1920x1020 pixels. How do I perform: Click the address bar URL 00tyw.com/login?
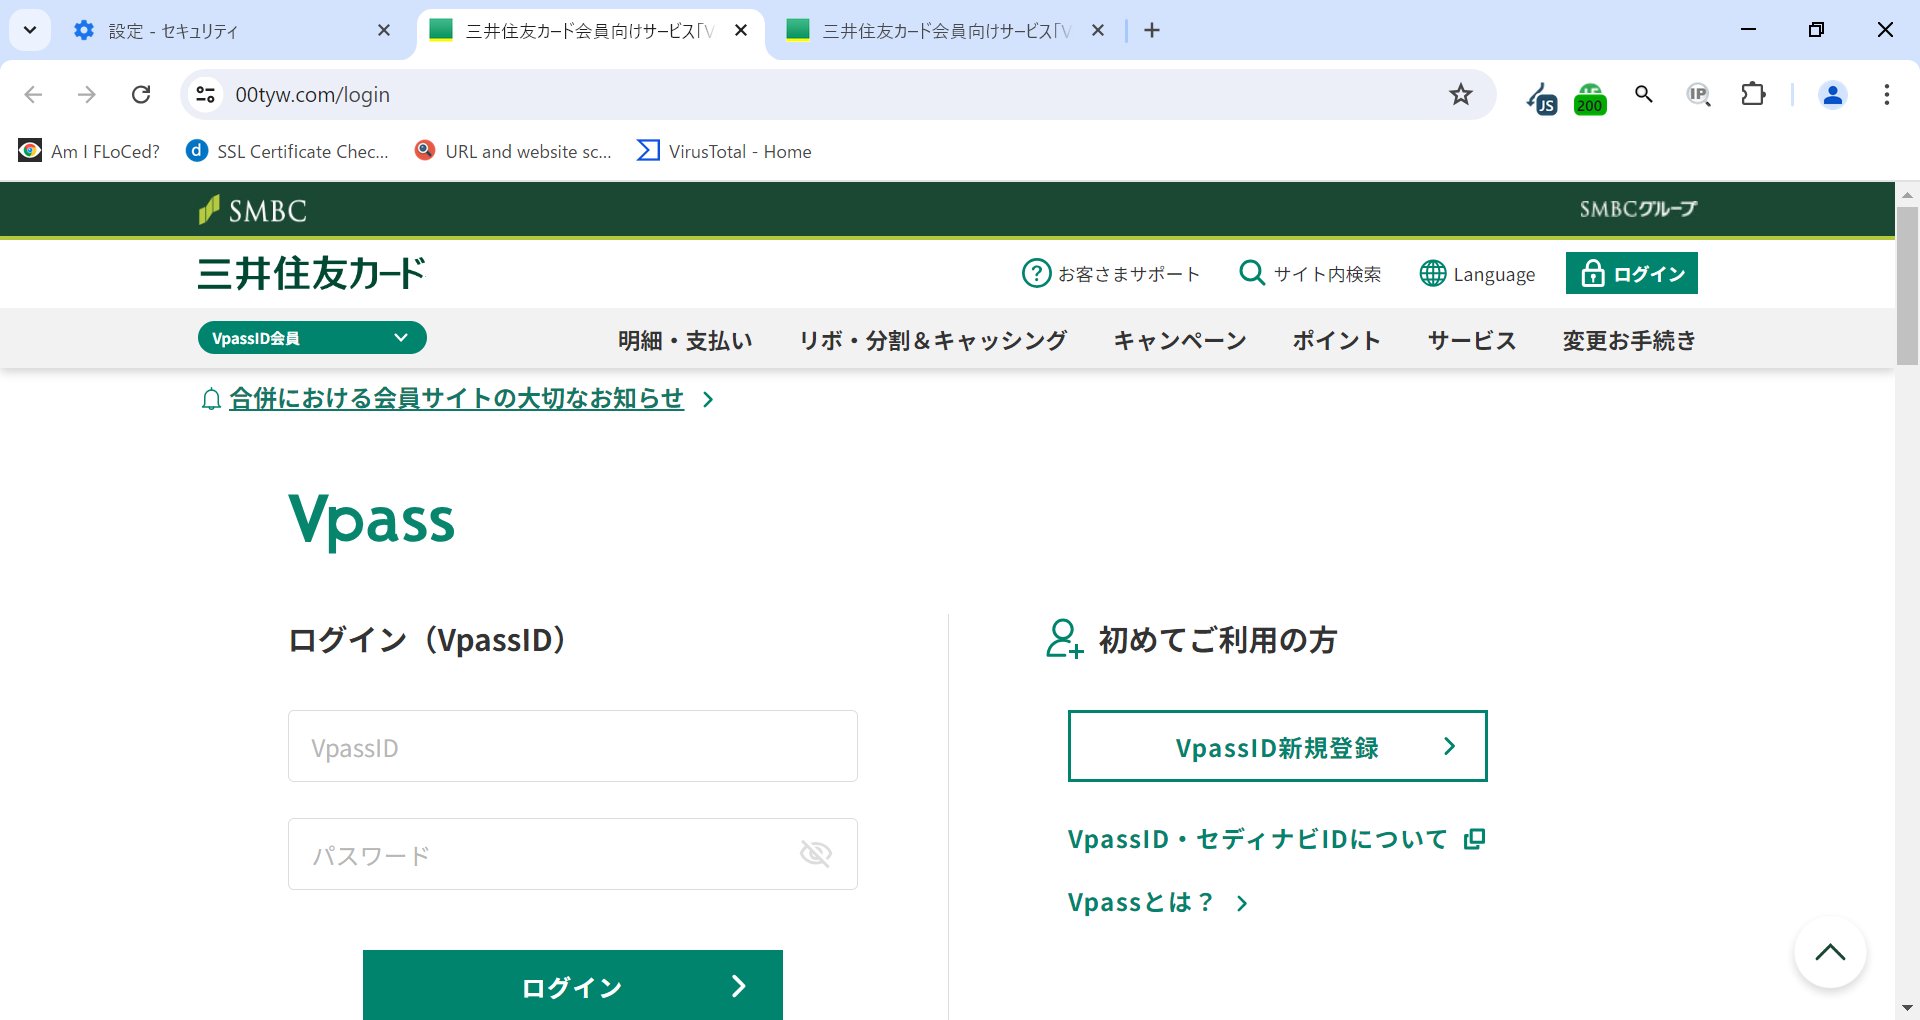(312, 94)
